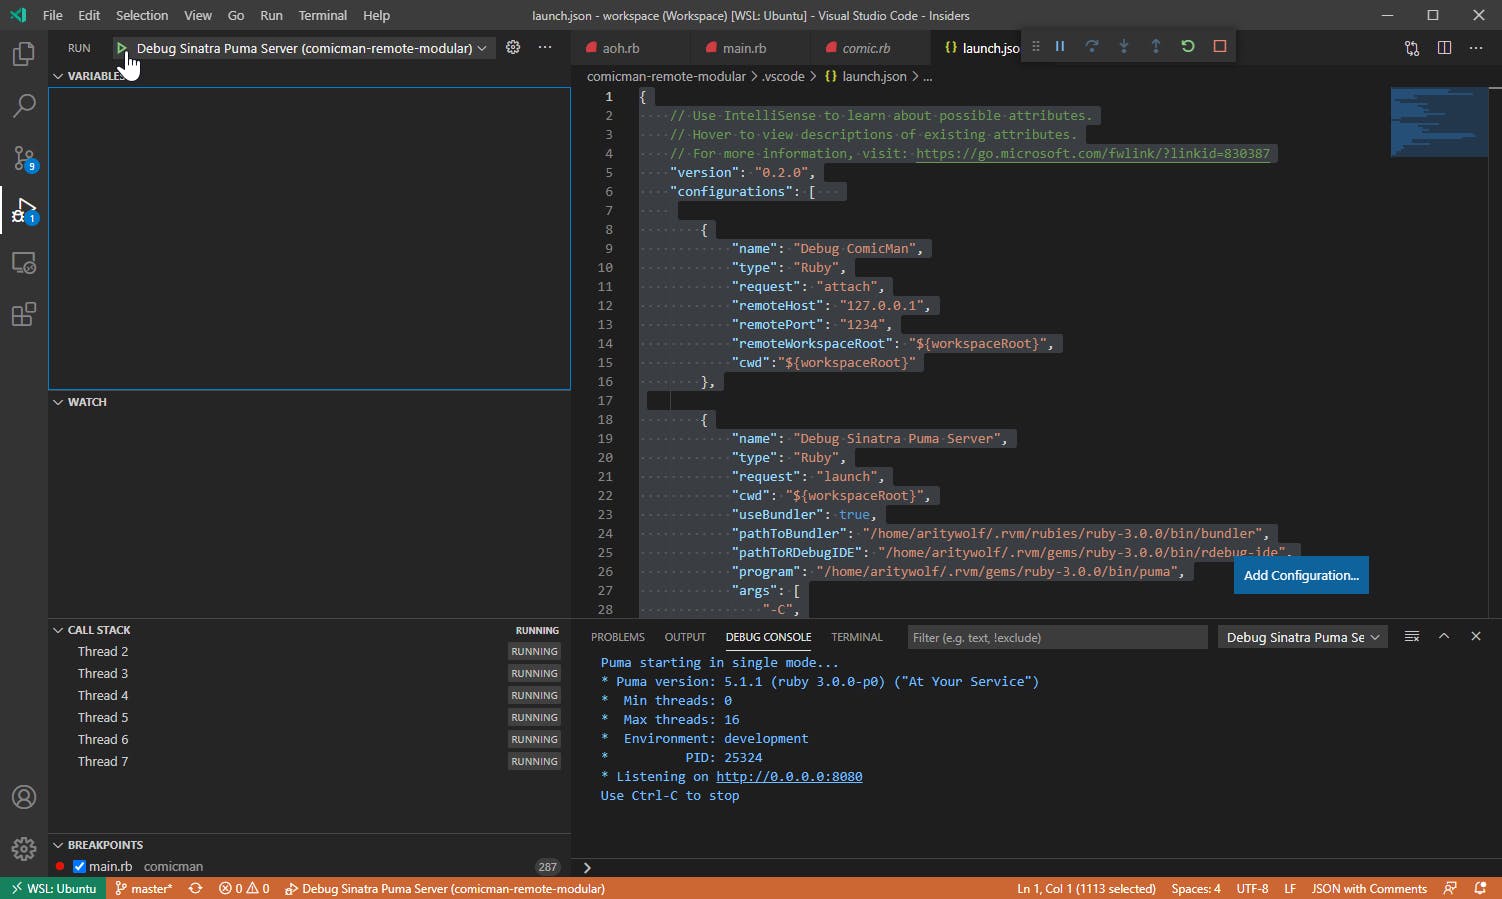Screen dimensions: 1502x899
Task: Open the Extensions view
Action: click(23, 315)
